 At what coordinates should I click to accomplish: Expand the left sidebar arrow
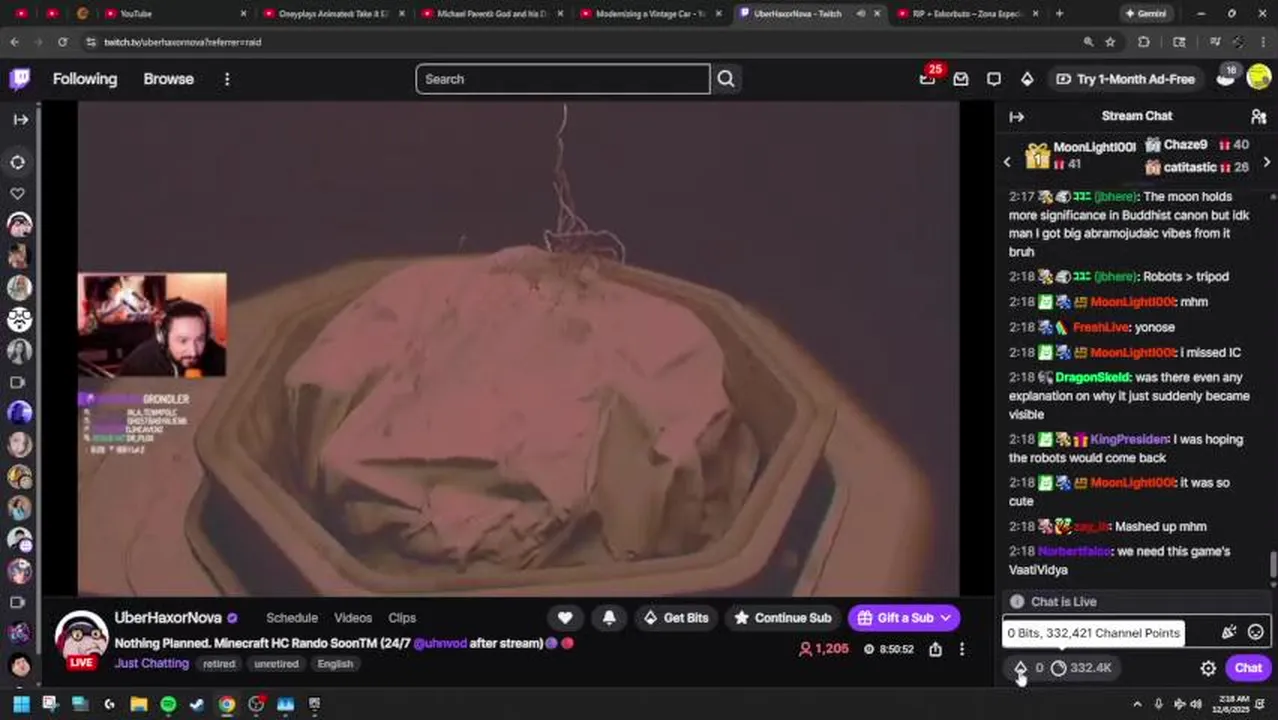coord(20,119)
